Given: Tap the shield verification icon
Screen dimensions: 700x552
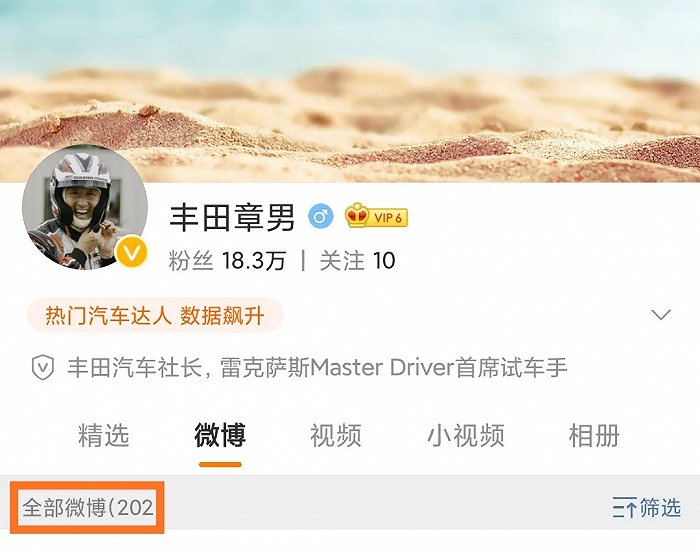Looking at the screenshot, I should pos(43,368).
